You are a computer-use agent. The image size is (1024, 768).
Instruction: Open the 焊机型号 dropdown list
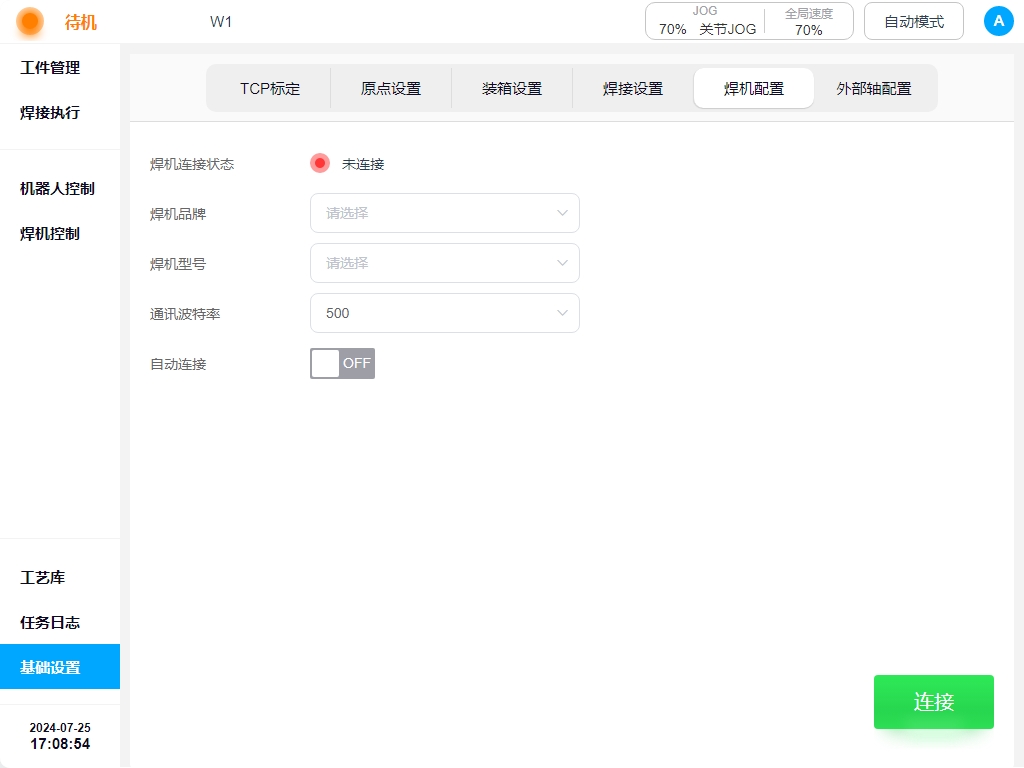point(444,263)
